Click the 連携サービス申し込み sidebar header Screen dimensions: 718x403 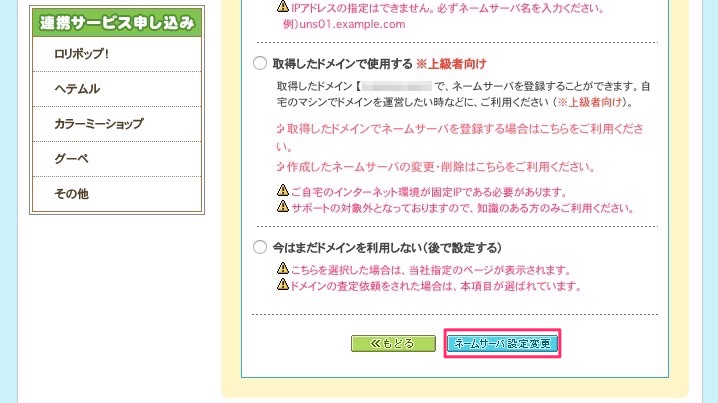click(x=117, y=22)
